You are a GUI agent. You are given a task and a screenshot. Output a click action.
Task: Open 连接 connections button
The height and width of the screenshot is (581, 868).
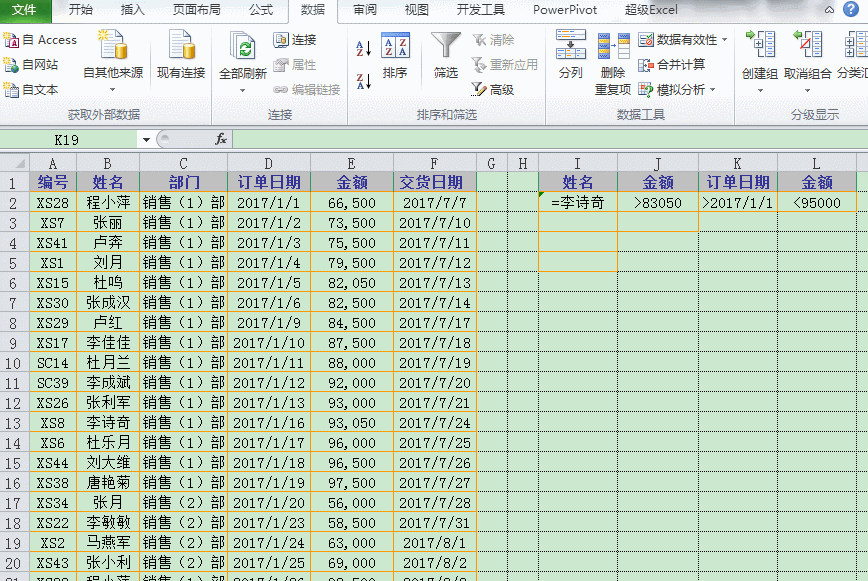click(x=294, y=40)
